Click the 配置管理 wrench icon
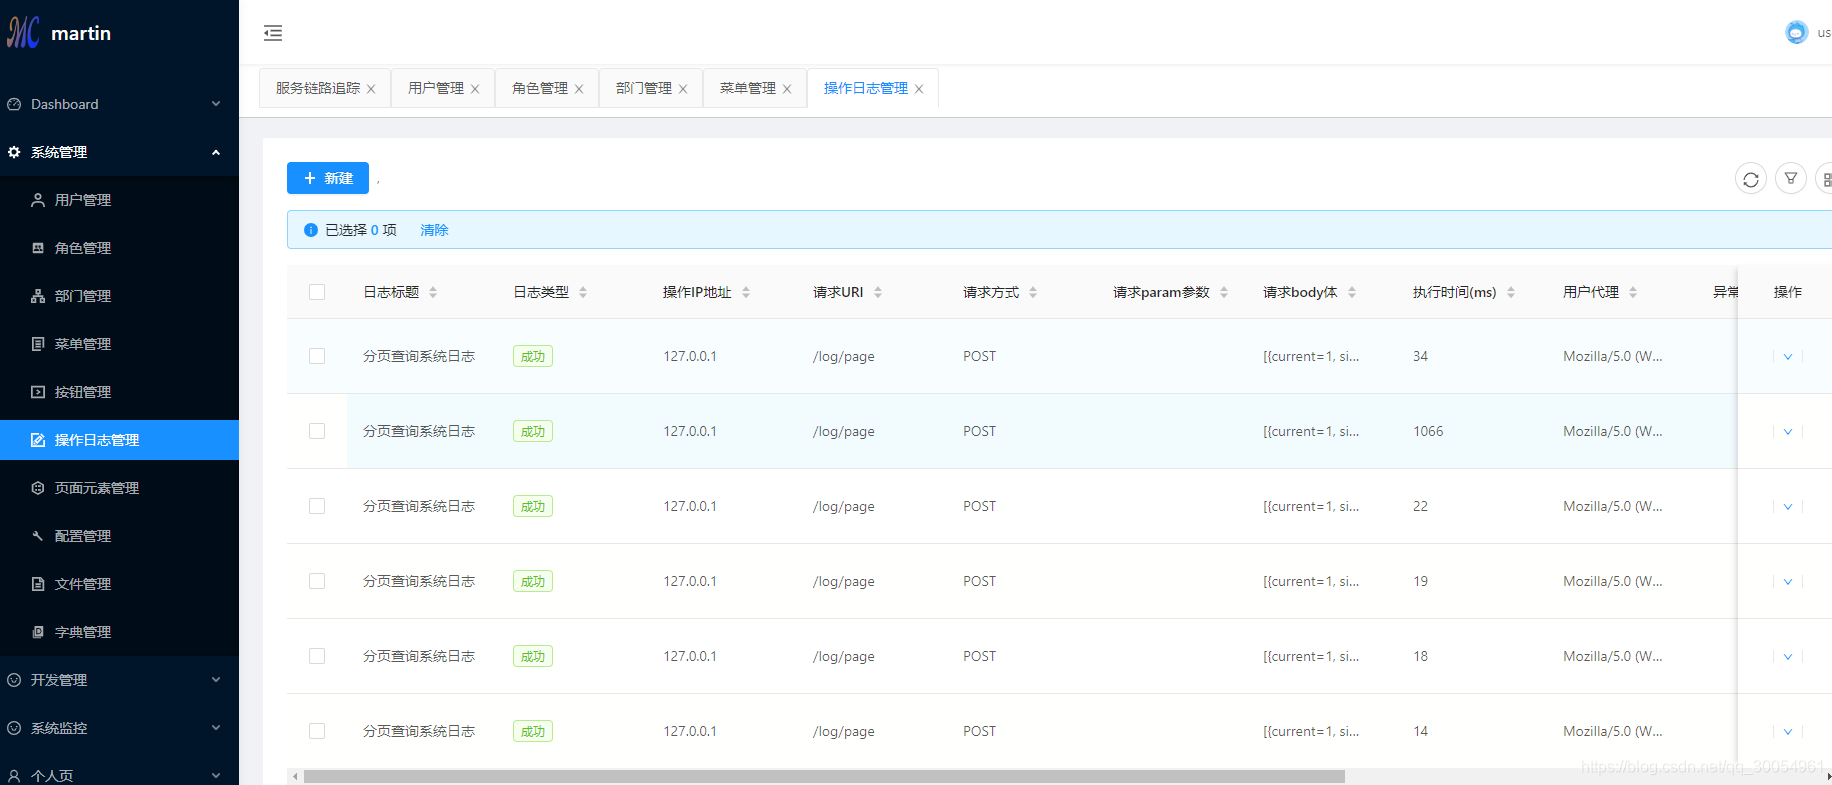 38,536
